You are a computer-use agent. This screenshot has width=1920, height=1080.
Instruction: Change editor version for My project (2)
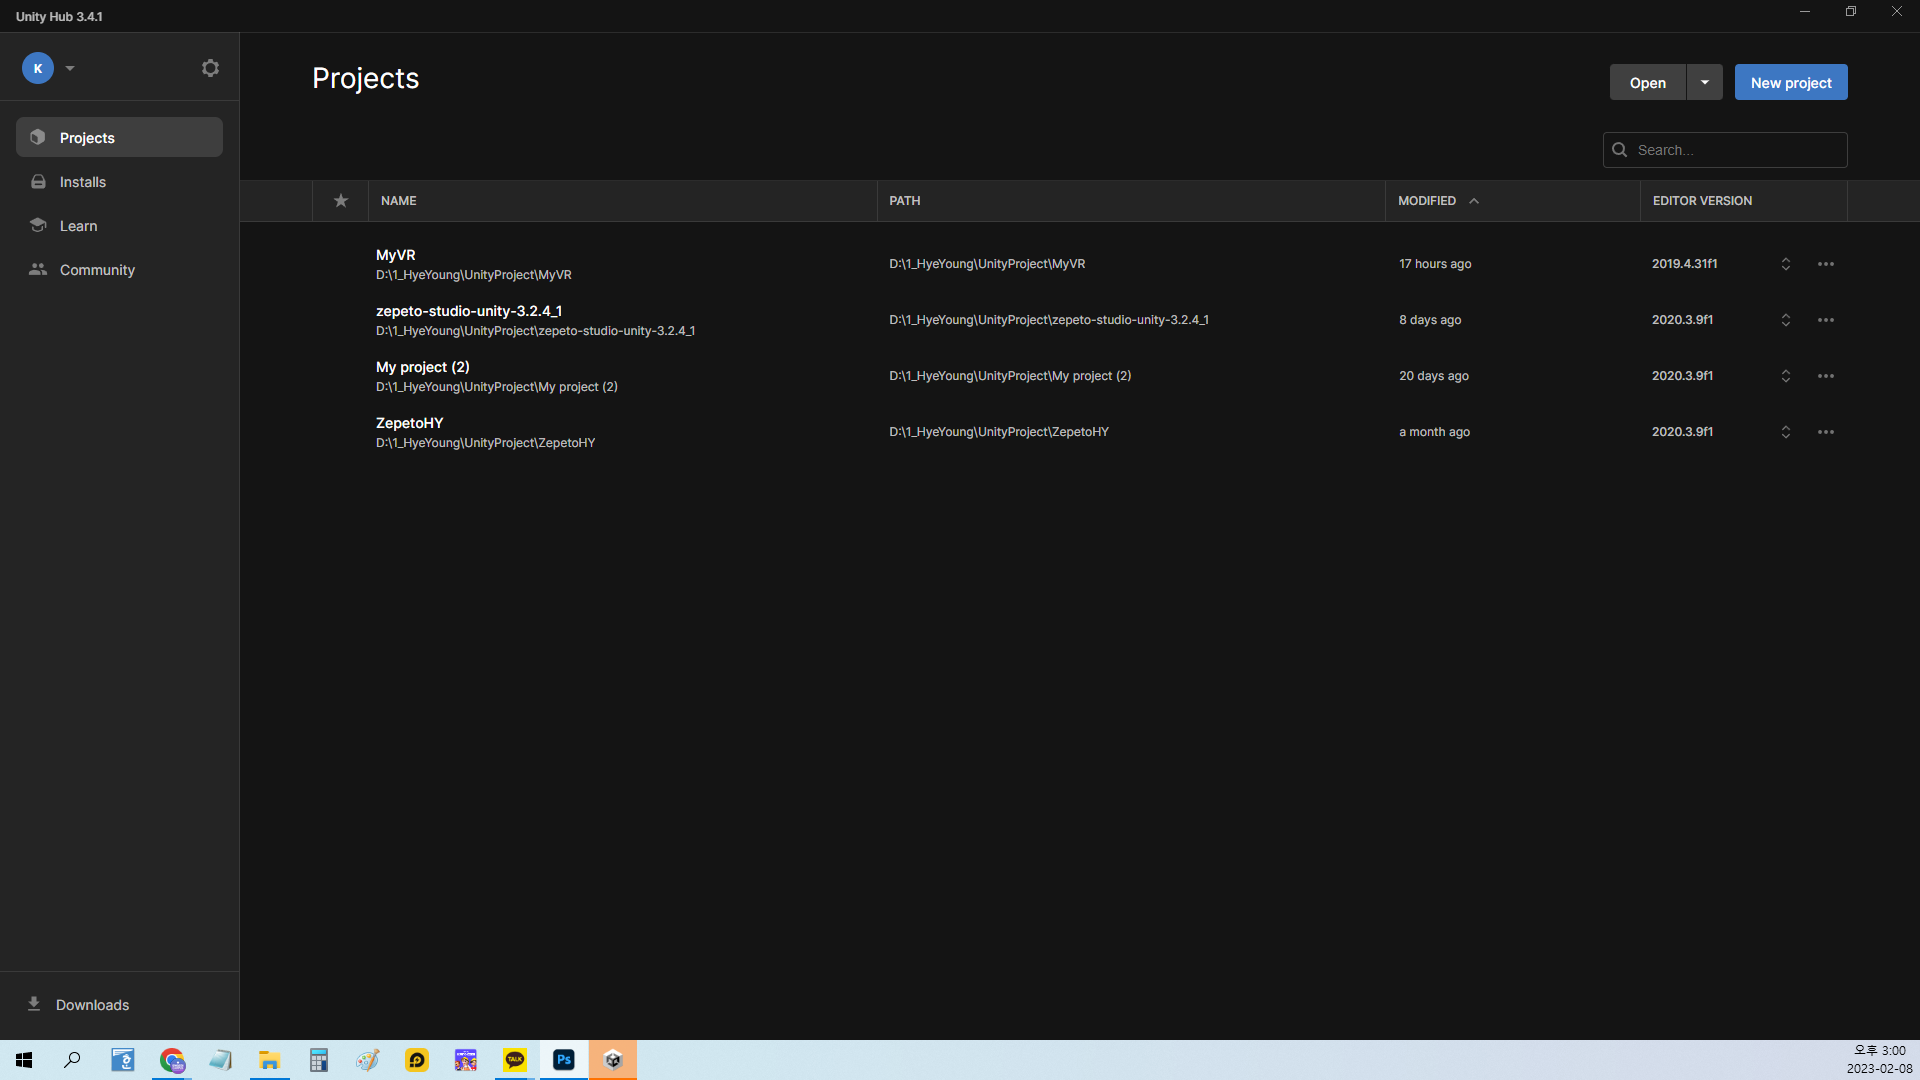[x=1786, y=376]
